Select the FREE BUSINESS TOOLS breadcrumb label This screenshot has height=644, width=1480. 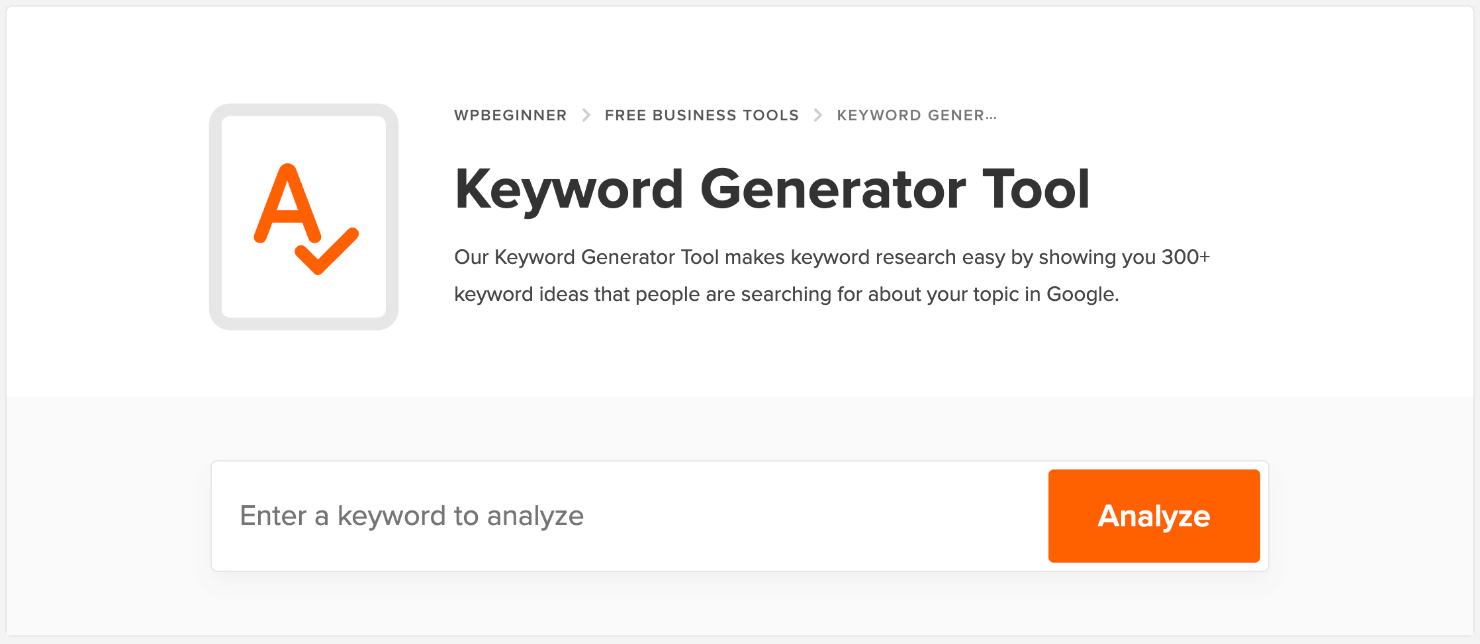[701, 114]
